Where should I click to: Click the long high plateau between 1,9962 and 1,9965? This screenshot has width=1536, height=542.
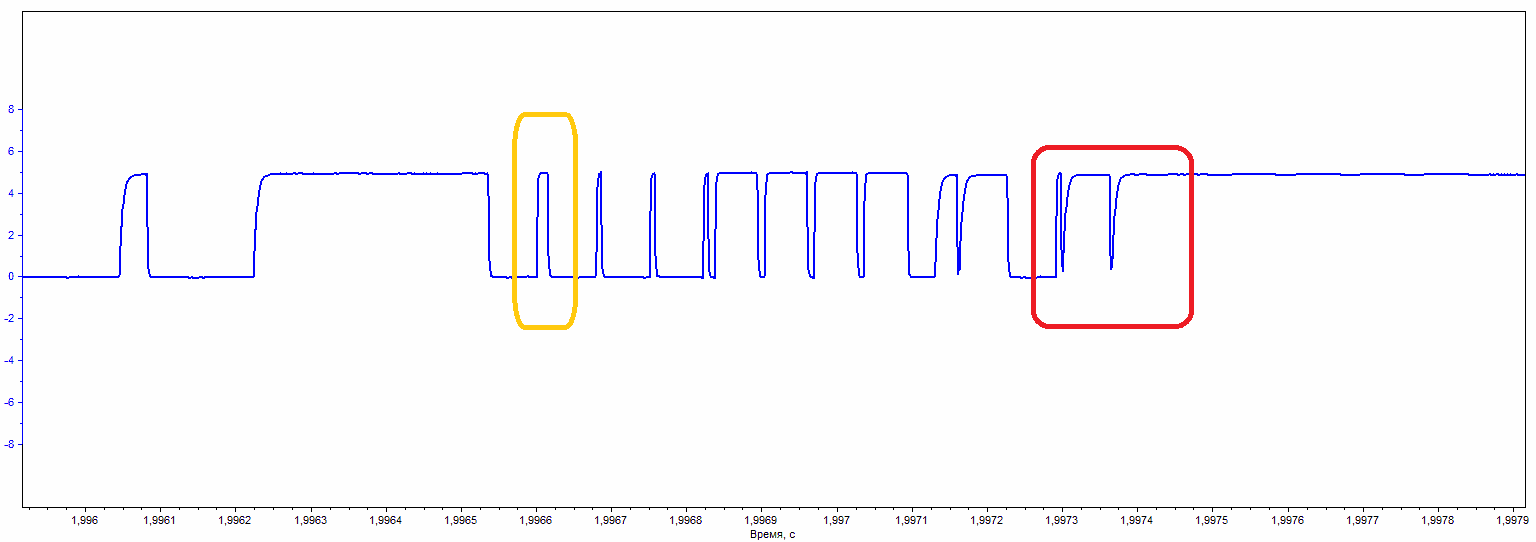pos(372,173)
